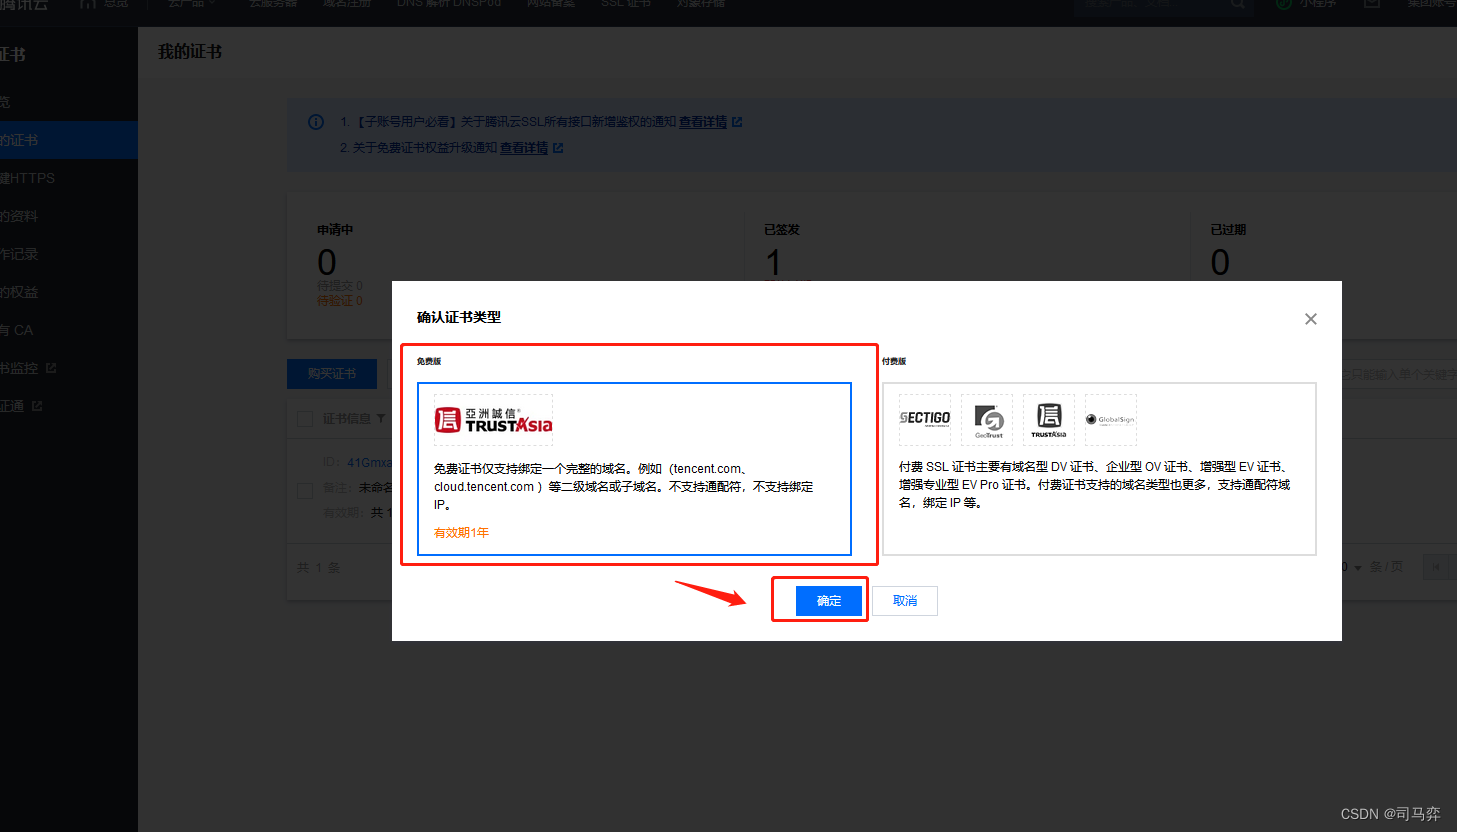Click the small TrustAsia logo in paid card
This screenshot has height=832, width=1457.
[x=1049, y=419]
